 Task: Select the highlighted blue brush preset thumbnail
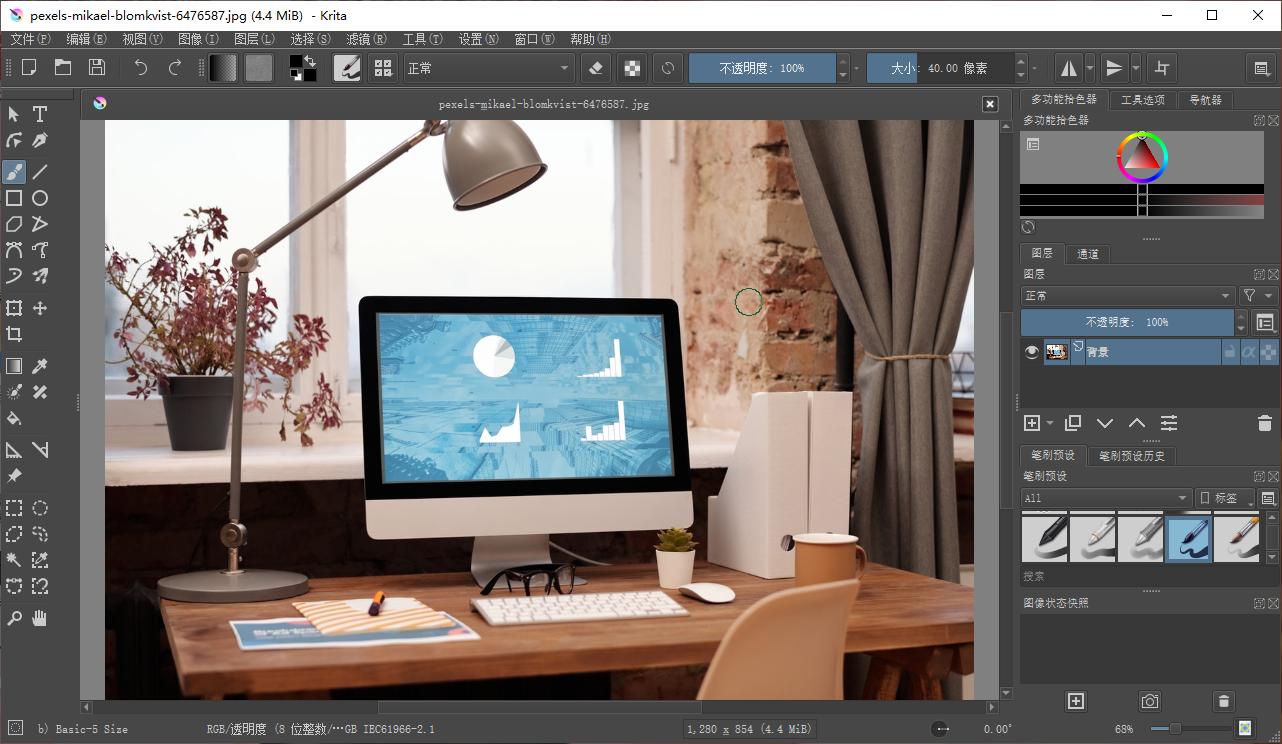coord(1188,538)
